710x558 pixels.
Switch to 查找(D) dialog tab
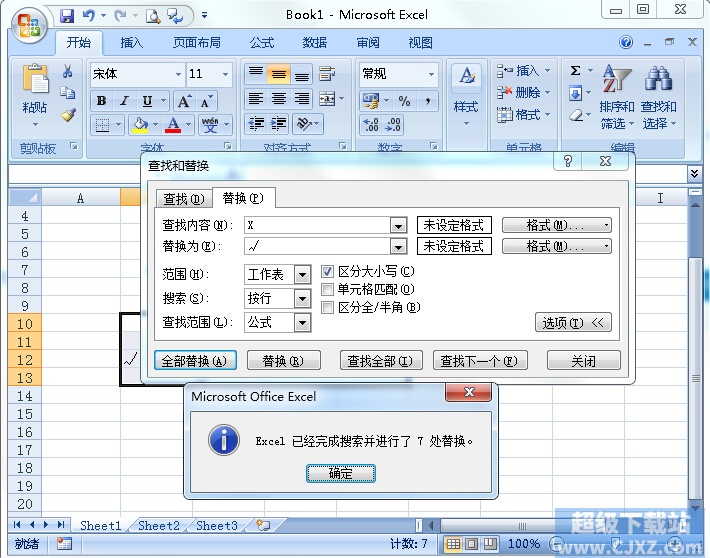tap(184, 199)
